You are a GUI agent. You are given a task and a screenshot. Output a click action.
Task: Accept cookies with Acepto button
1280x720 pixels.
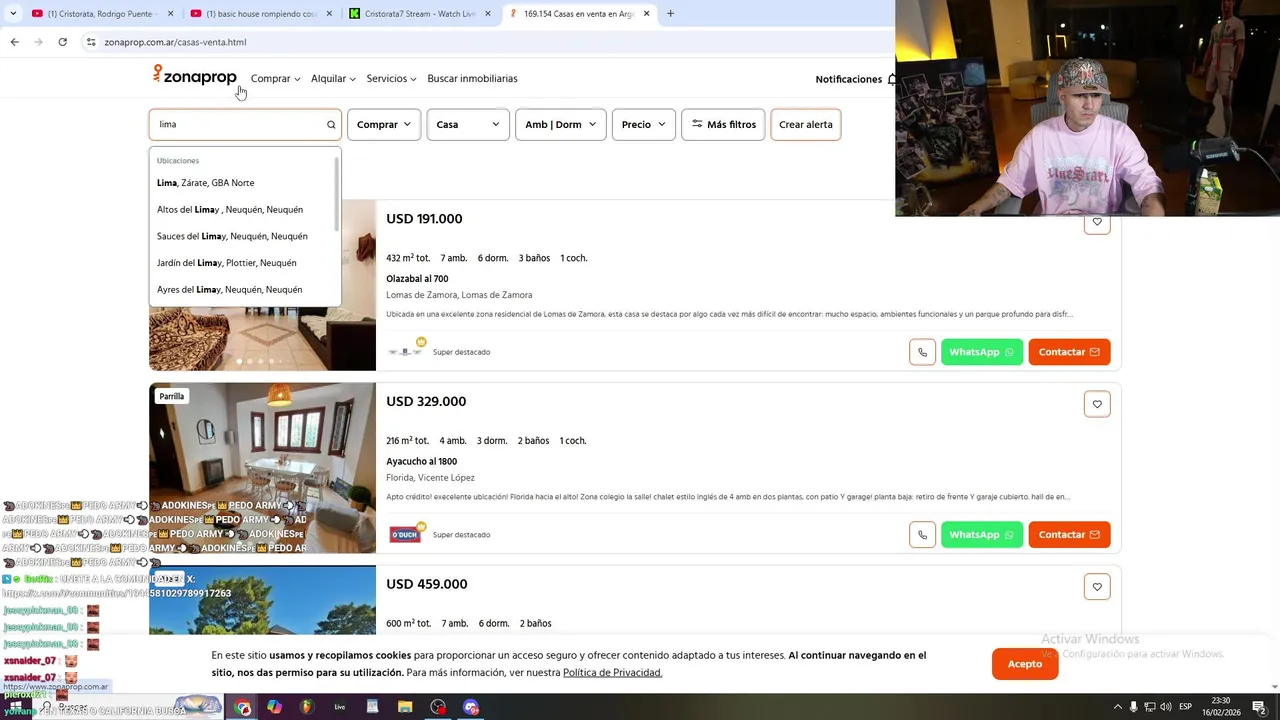1025,664
